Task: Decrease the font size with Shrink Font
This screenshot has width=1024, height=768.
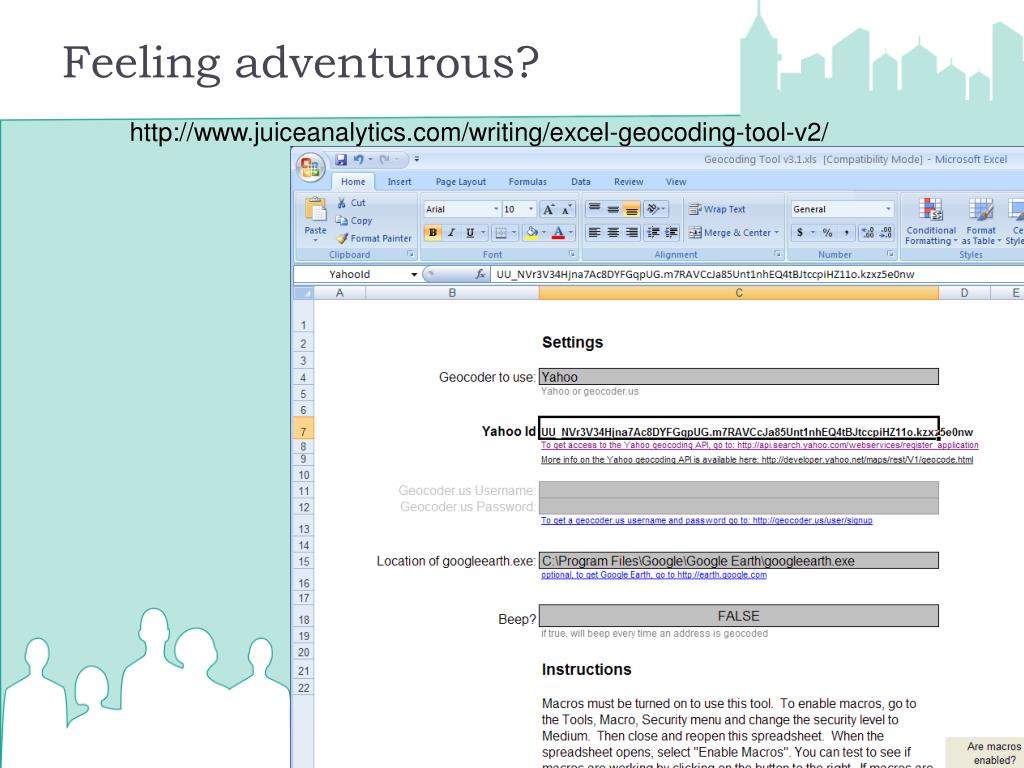Action: click(567, 209)
